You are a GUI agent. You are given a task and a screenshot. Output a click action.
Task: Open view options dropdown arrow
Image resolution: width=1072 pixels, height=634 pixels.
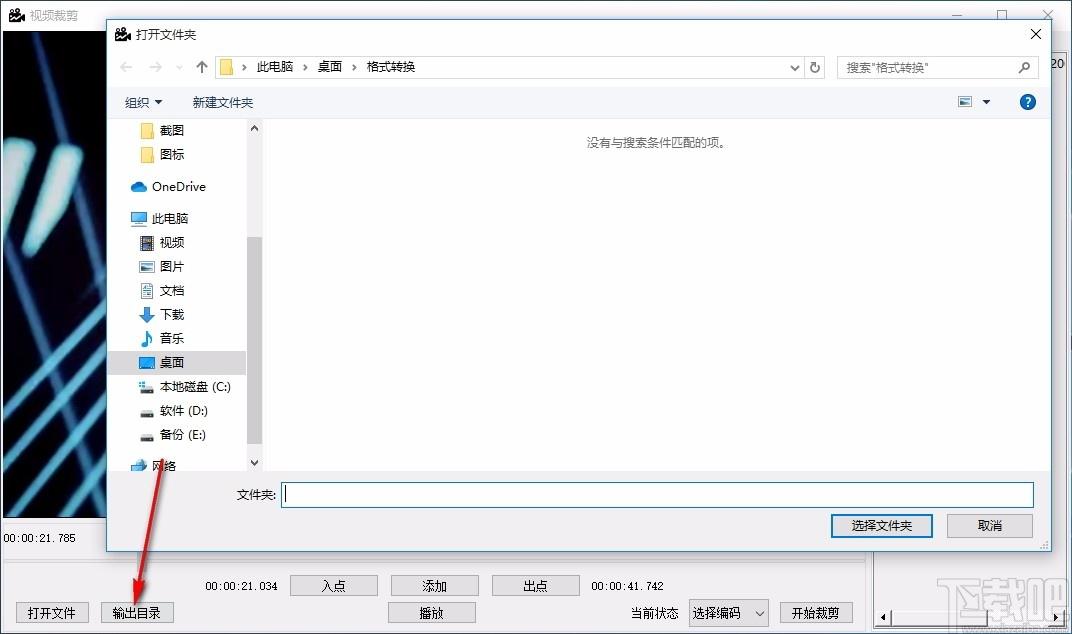click(987, 102)
